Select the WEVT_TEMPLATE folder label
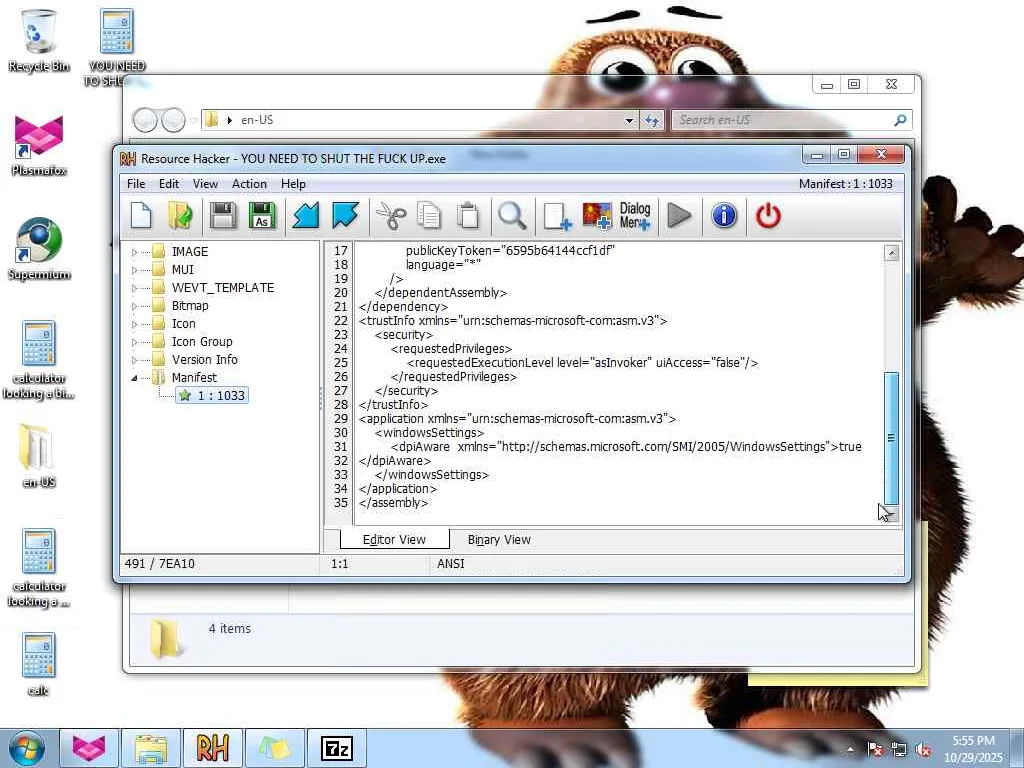This screenshot has height=768, width=1024. [223, 287]
